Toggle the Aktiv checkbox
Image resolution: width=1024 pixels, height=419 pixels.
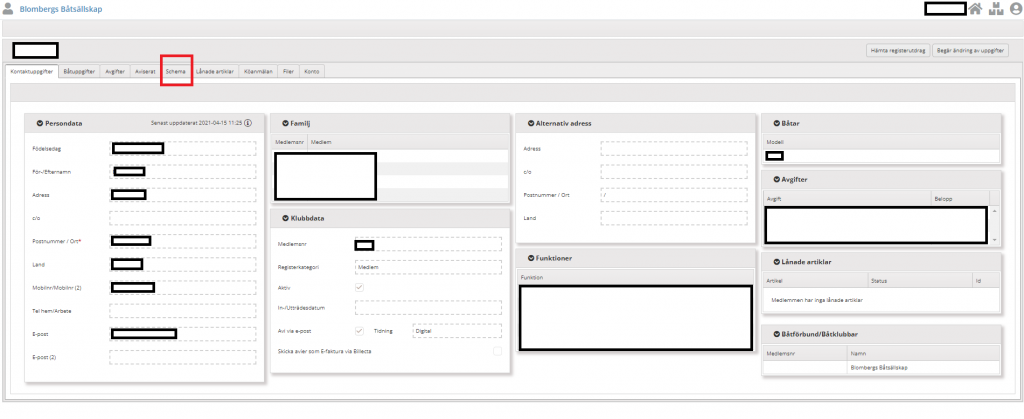coord(359,287)
